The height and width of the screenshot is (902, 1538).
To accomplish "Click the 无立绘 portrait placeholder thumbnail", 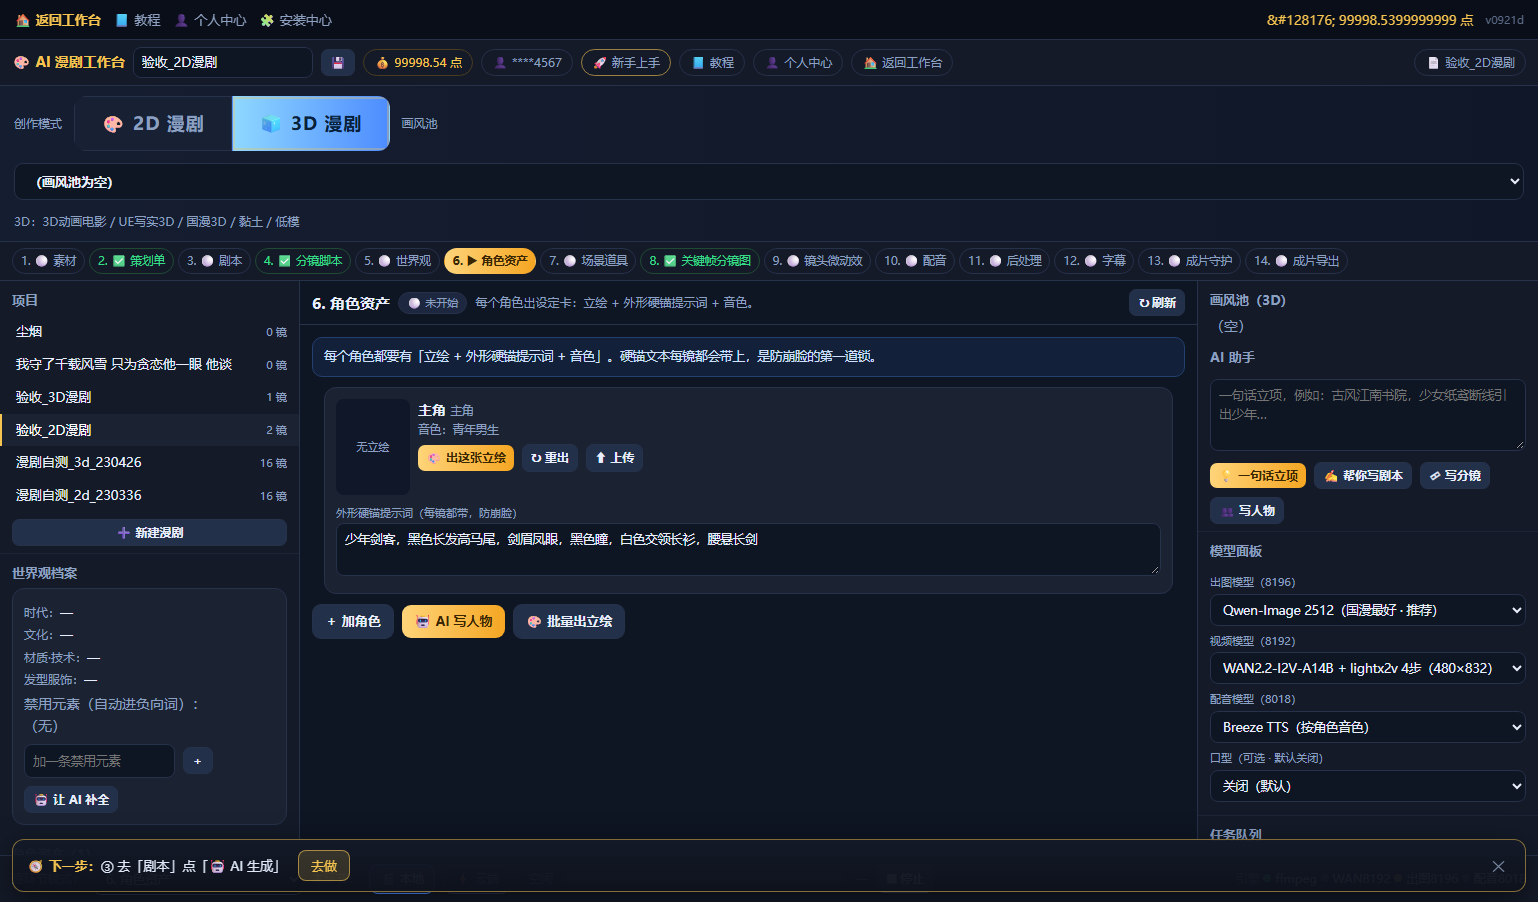I will (373, 447).
